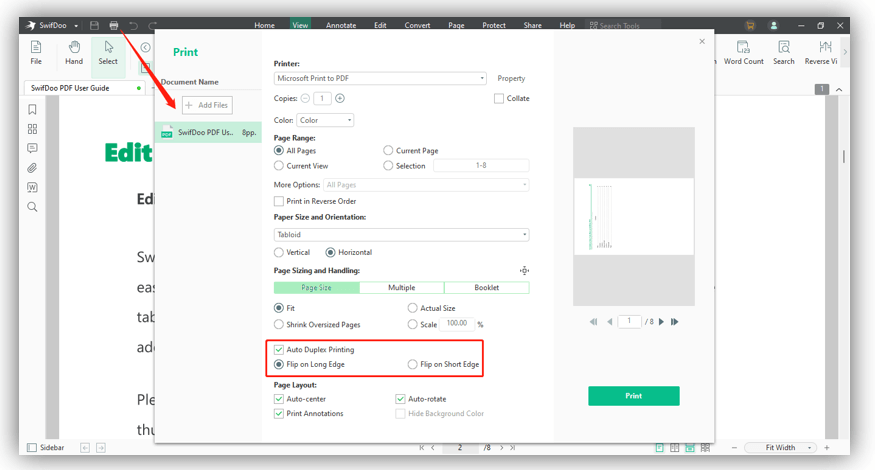Viewport: 875px width, 470px height.
Task: Toggle the Auto-rotate checkbox
Action: pyautogui.click(x=400, y=399)
